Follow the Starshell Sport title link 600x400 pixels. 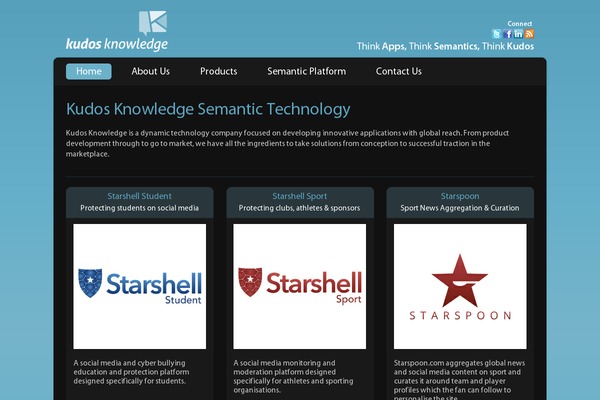point(300,196)
